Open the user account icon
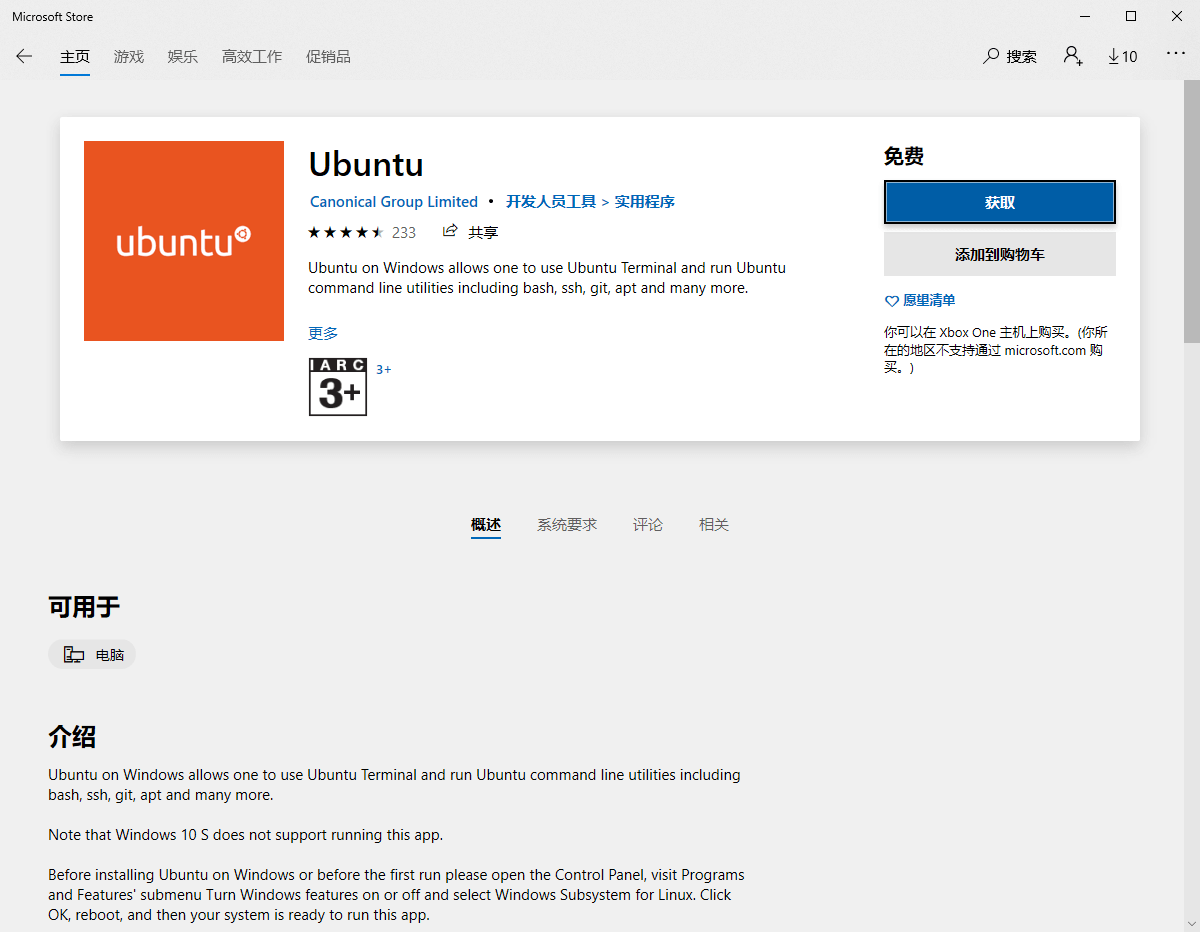1200x932 pixels. 1072,56
